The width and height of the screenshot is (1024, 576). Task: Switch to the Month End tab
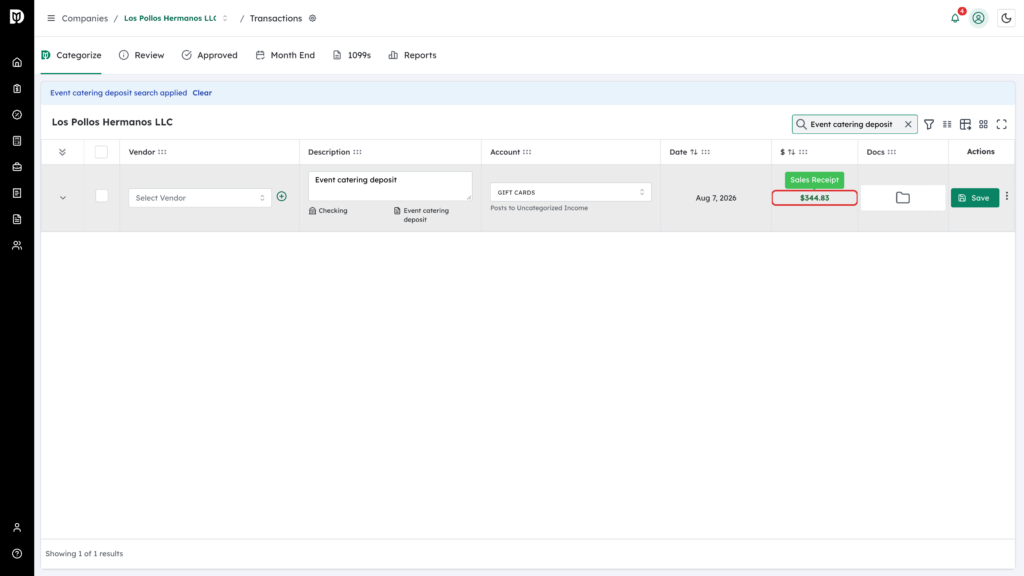pyautogui.click(x=285, y=56)
